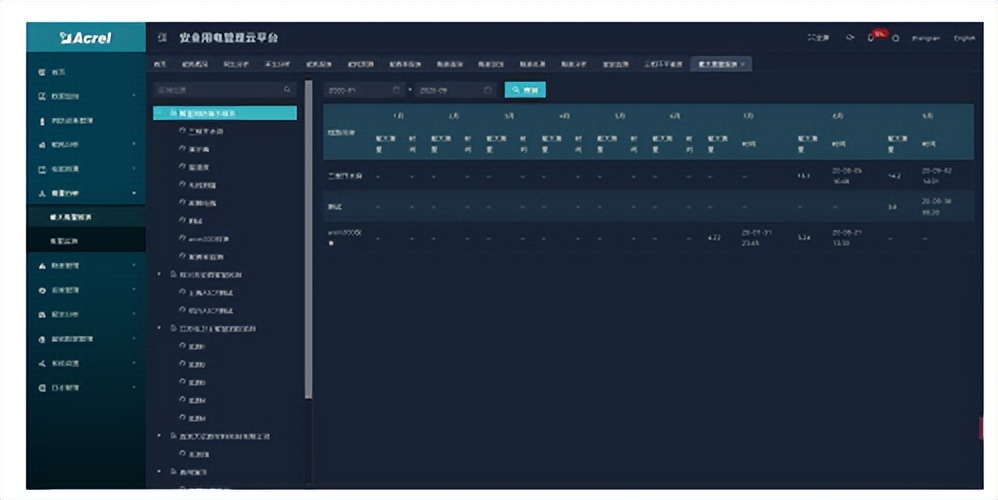Click the refresh icon in top header
The image size is (998, 500).
click(x=850, y=38)
